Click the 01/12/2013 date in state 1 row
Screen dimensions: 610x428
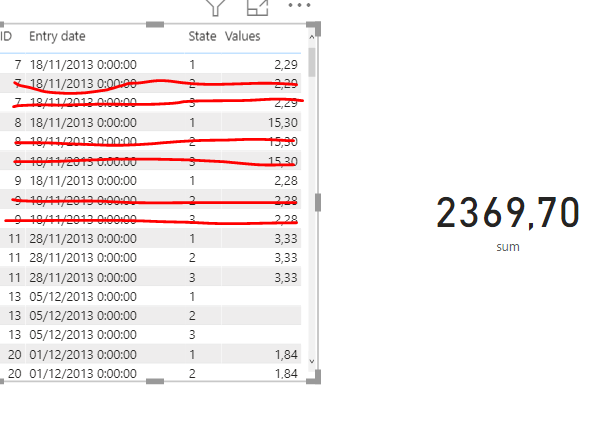(x=83, y=354)
